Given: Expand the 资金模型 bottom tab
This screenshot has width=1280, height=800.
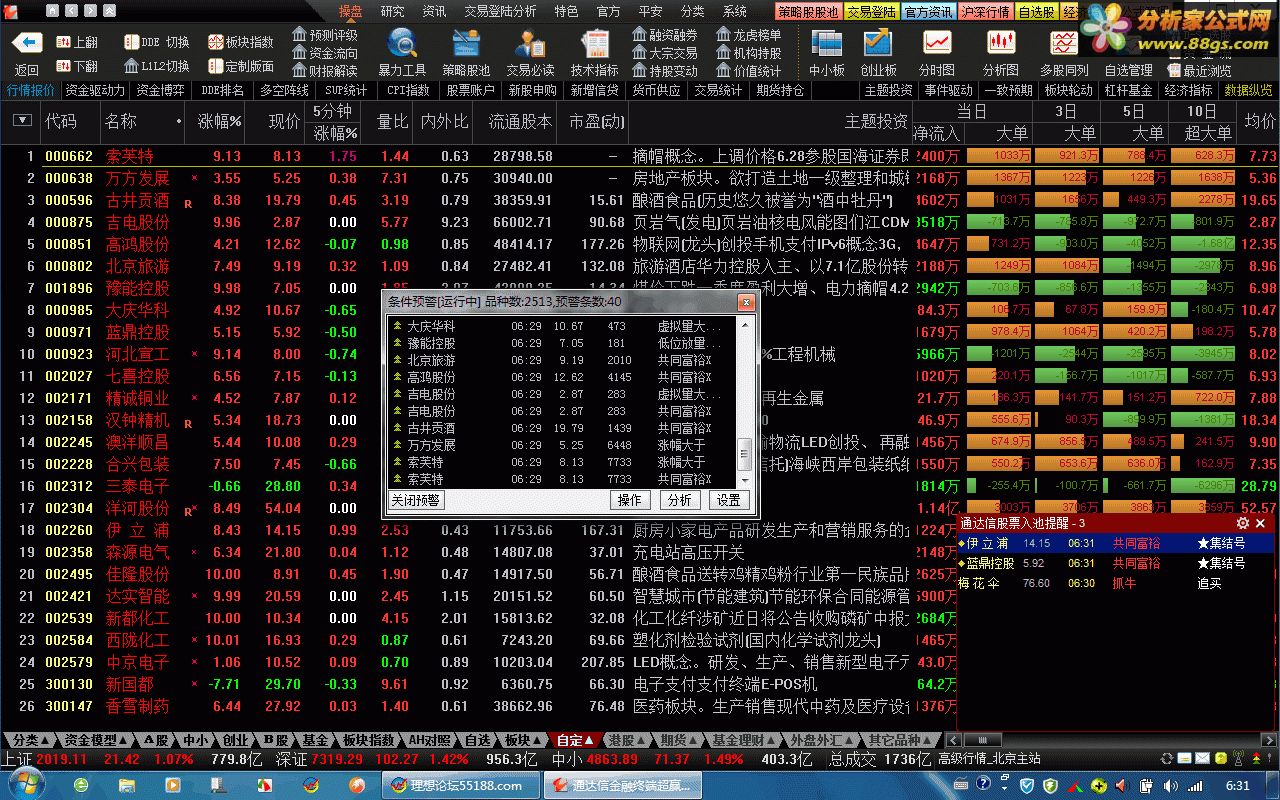Looking at the screenshot, I should [96, 740].
